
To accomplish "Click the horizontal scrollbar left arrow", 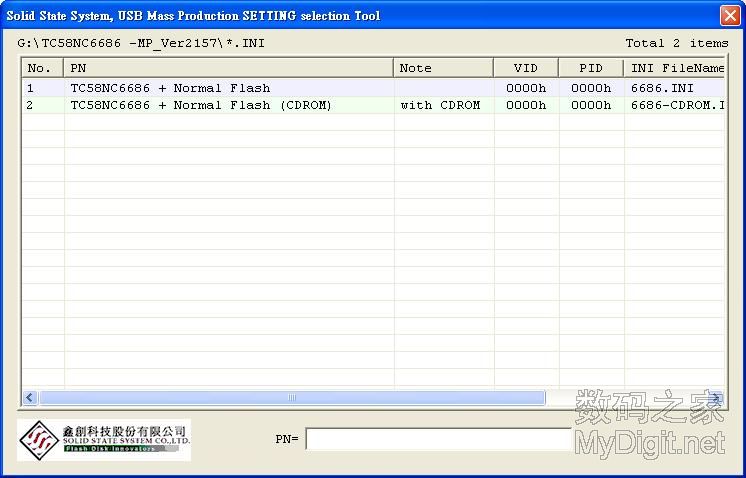I will point(30,398).
